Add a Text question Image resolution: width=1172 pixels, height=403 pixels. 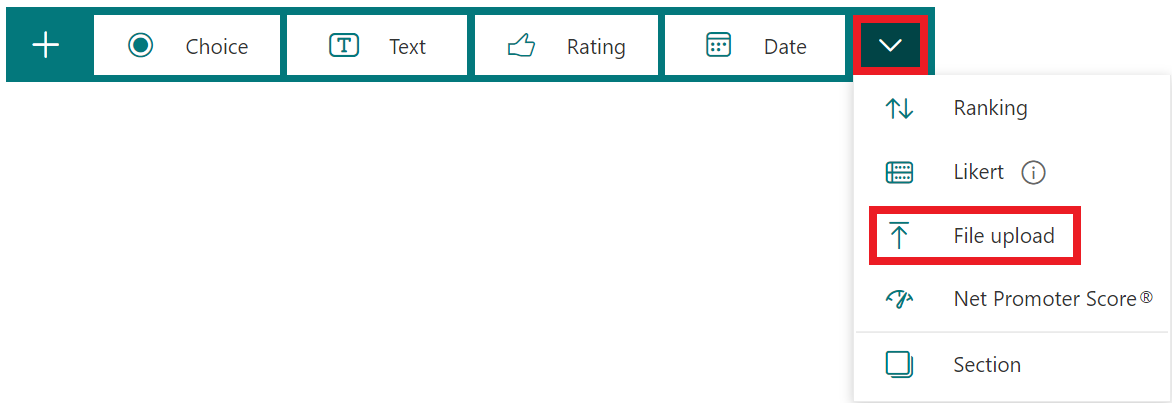click(377, 46)
